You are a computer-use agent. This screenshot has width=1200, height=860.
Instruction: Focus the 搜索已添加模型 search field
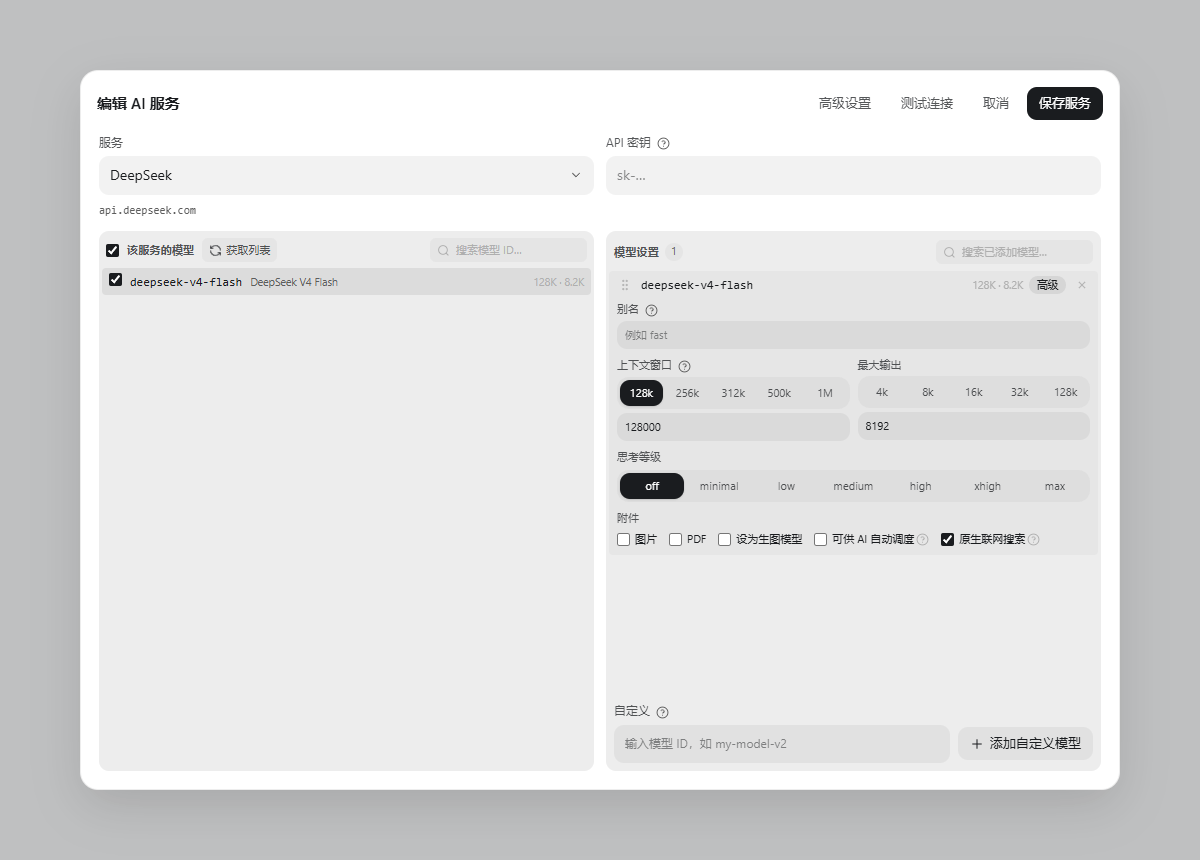coord(1014,252)
